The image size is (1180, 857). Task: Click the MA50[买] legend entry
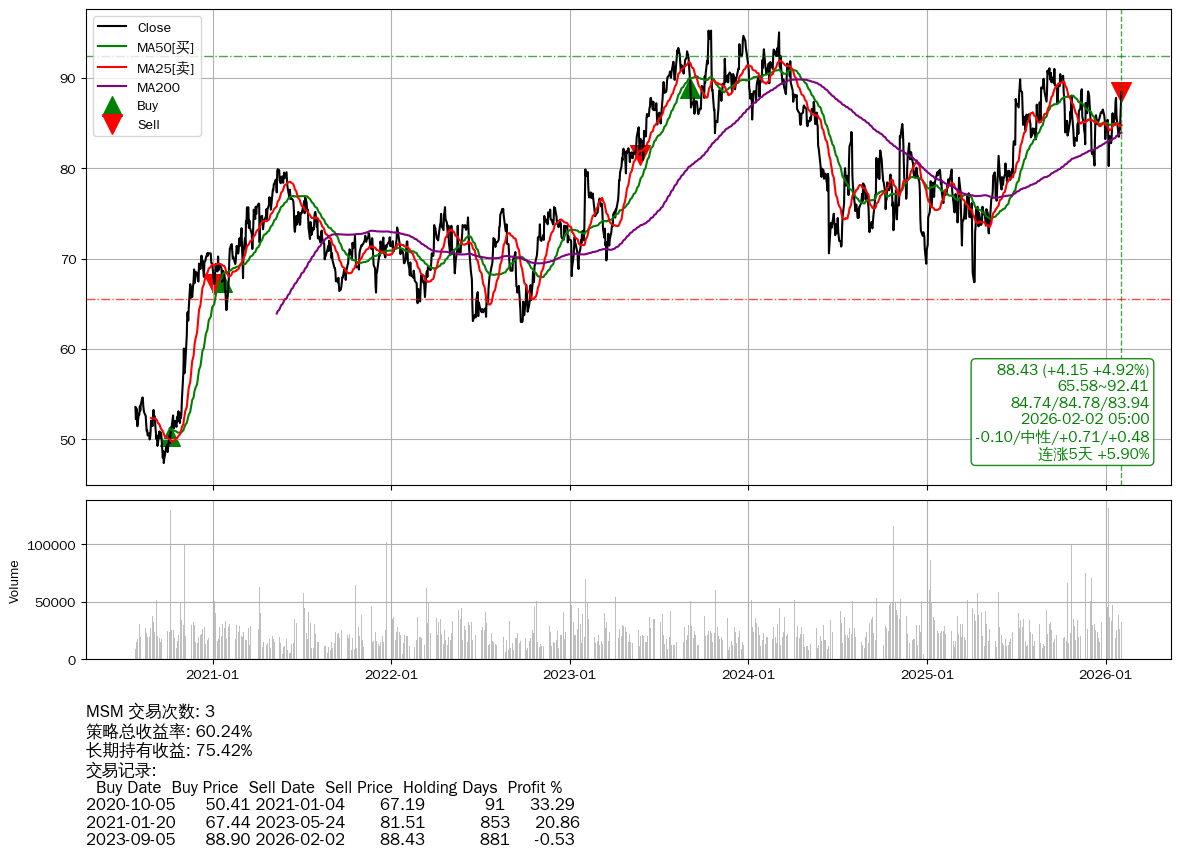[x=165, y=48]
